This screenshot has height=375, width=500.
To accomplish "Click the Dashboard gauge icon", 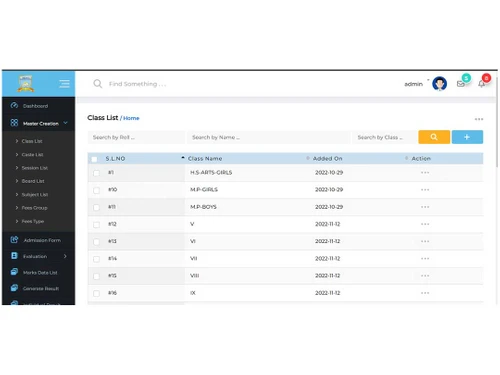I will [x=14, y=106].
